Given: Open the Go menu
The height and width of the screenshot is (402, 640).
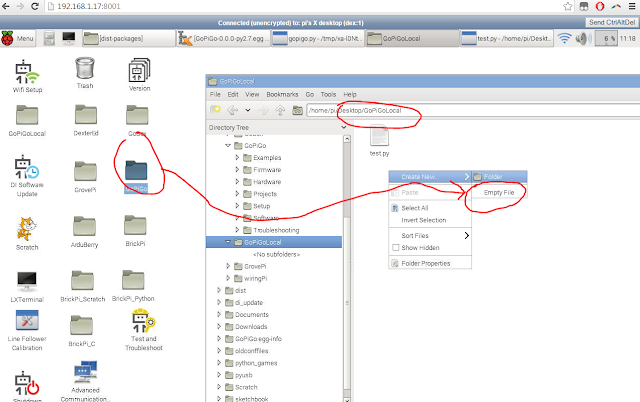Looking at the screenshot, I should [310, 94].
